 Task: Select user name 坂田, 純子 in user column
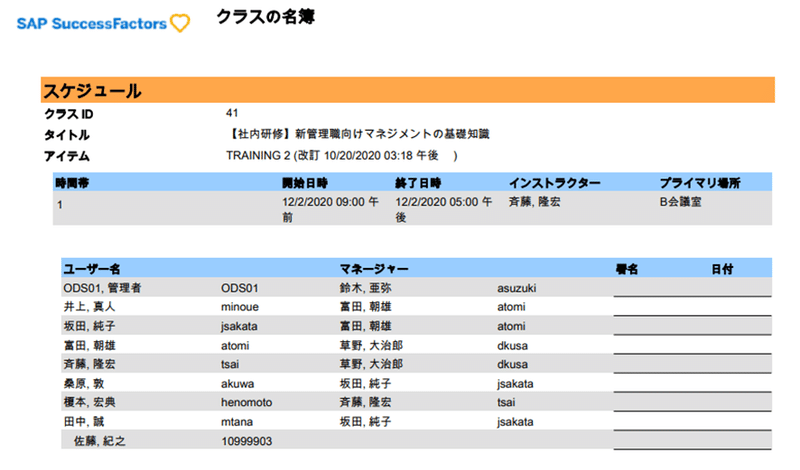(x=89, y=326)
